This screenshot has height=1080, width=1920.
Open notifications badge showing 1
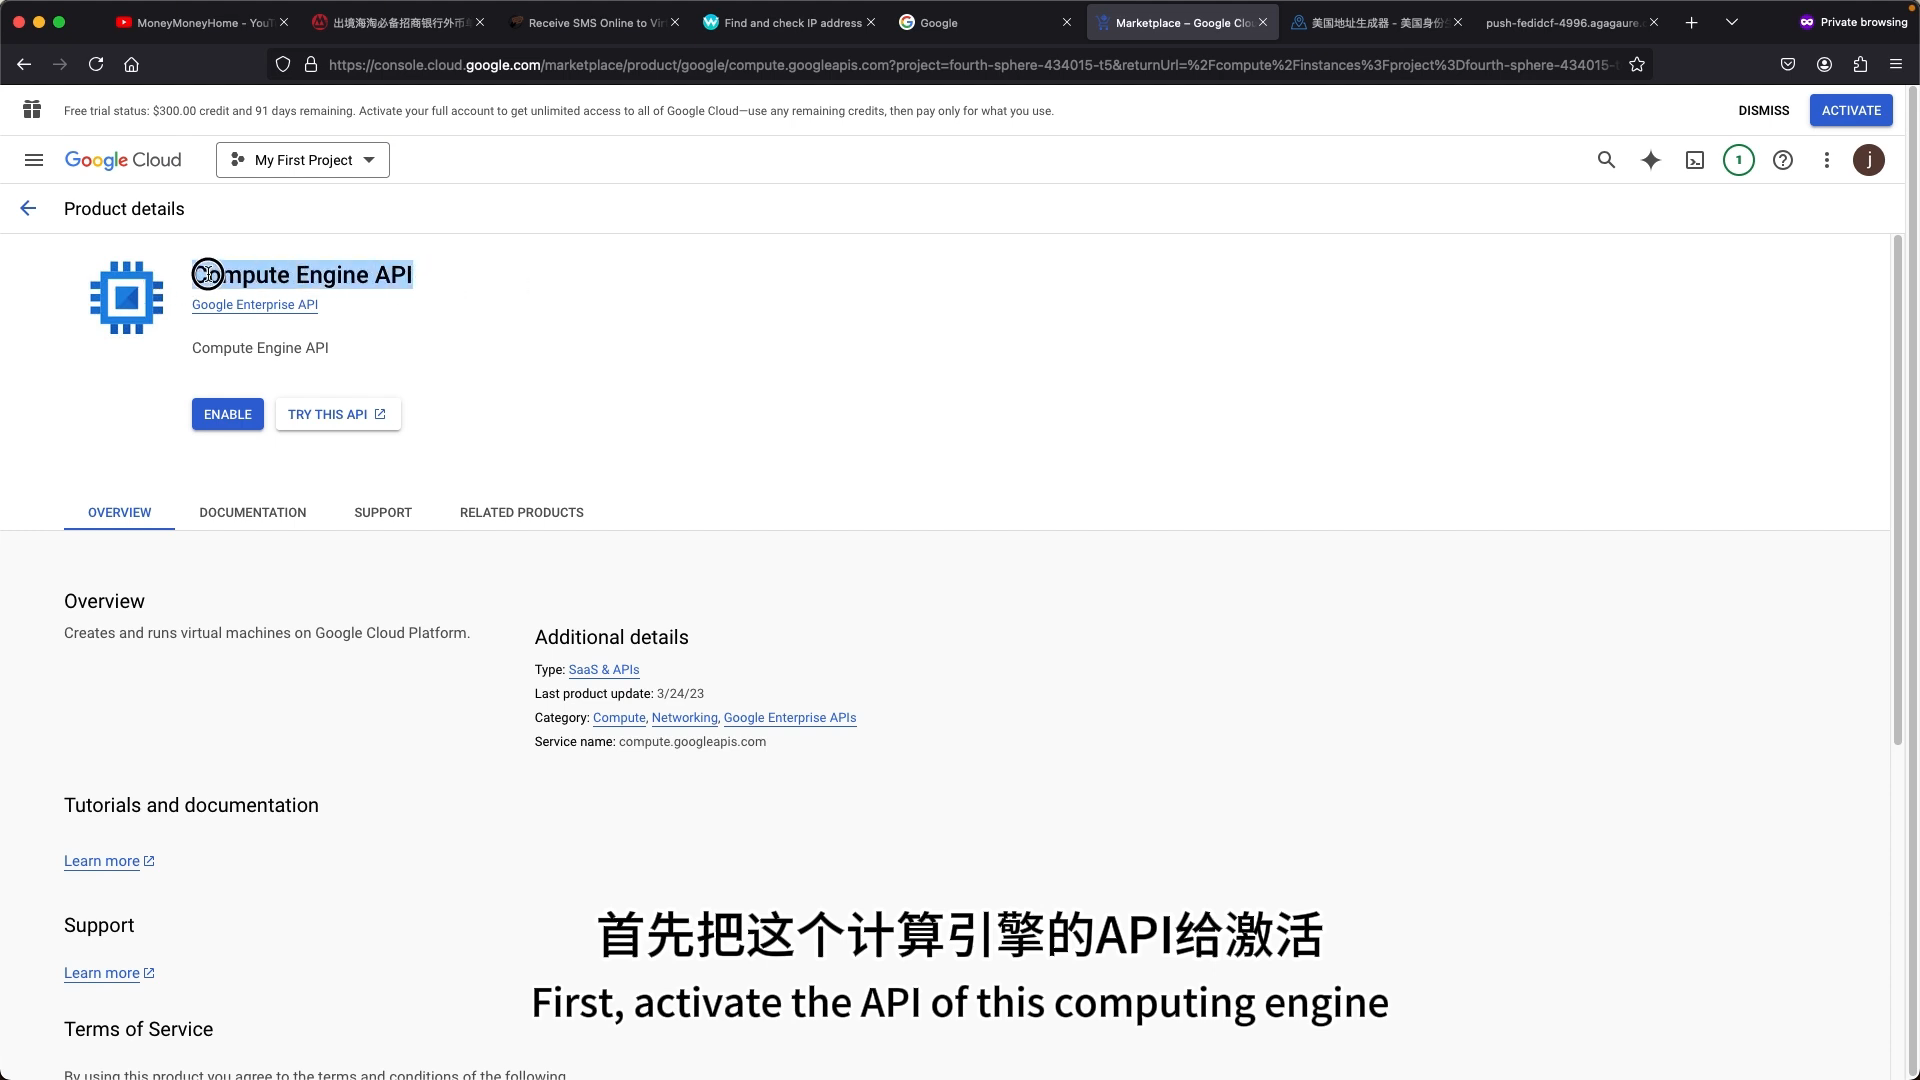(1739, 160)
